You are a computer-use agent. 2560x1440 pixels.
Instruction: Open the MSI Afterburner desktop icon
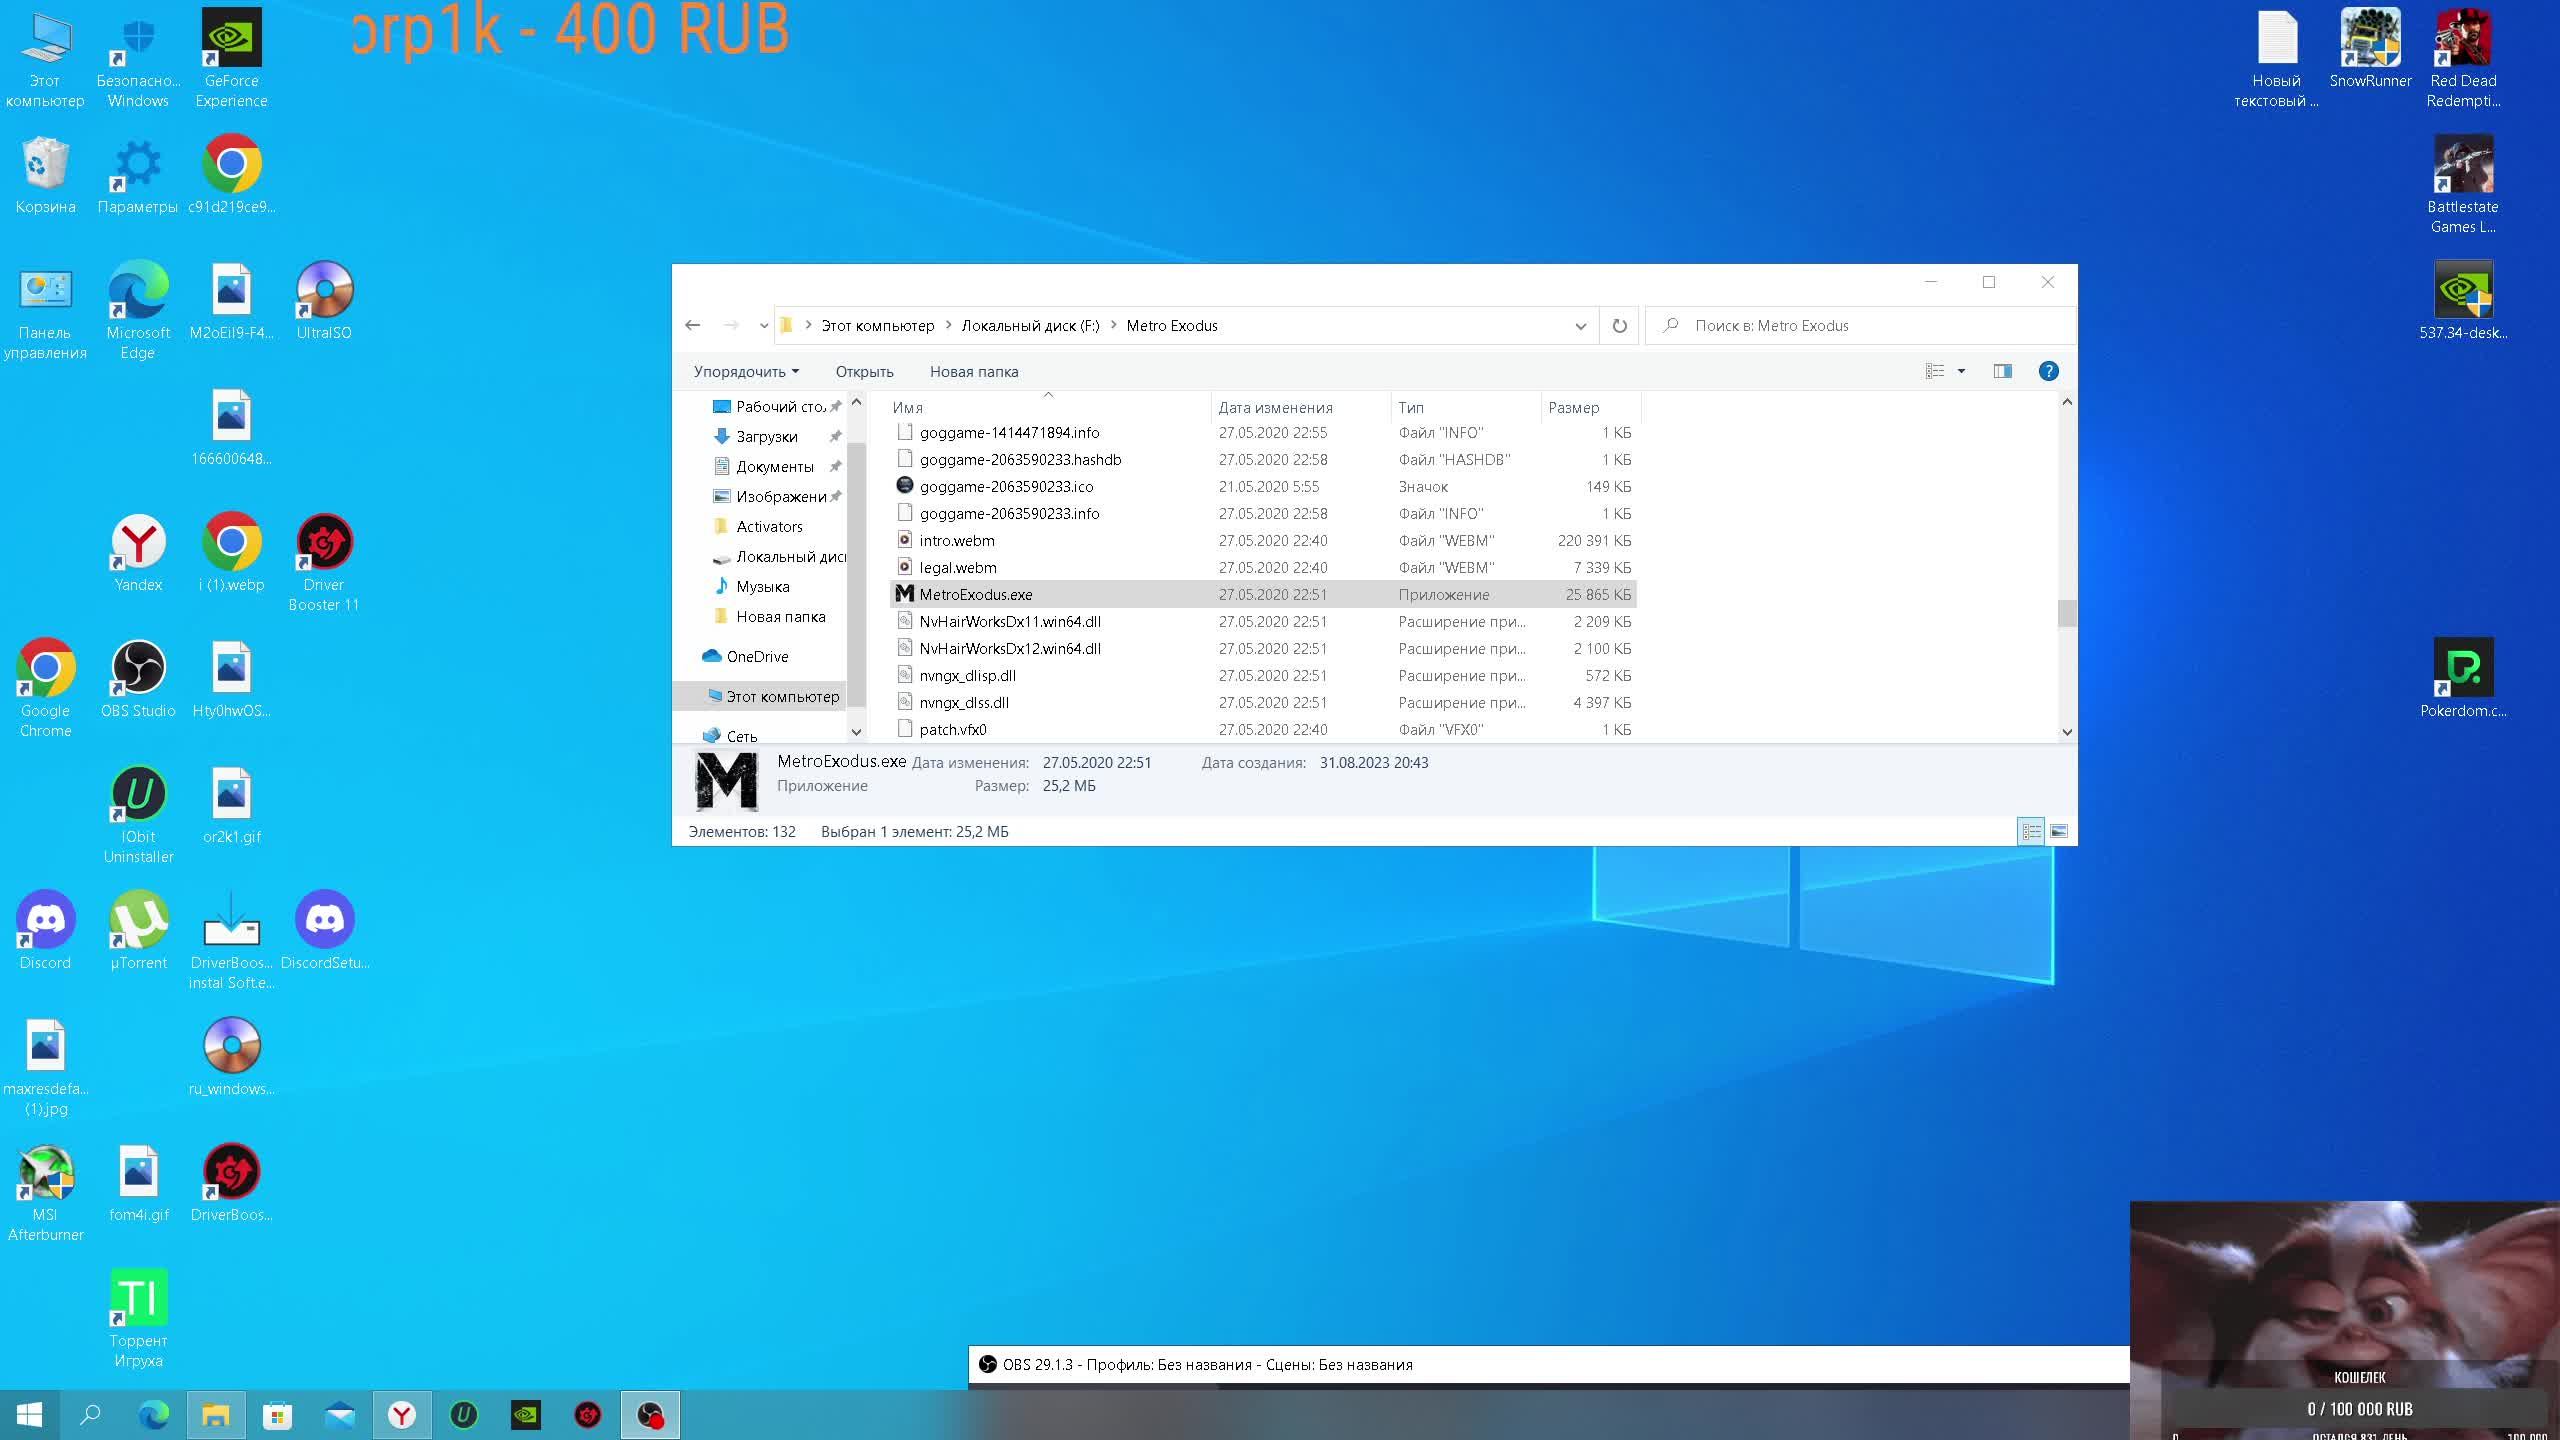coord(45,1172)
